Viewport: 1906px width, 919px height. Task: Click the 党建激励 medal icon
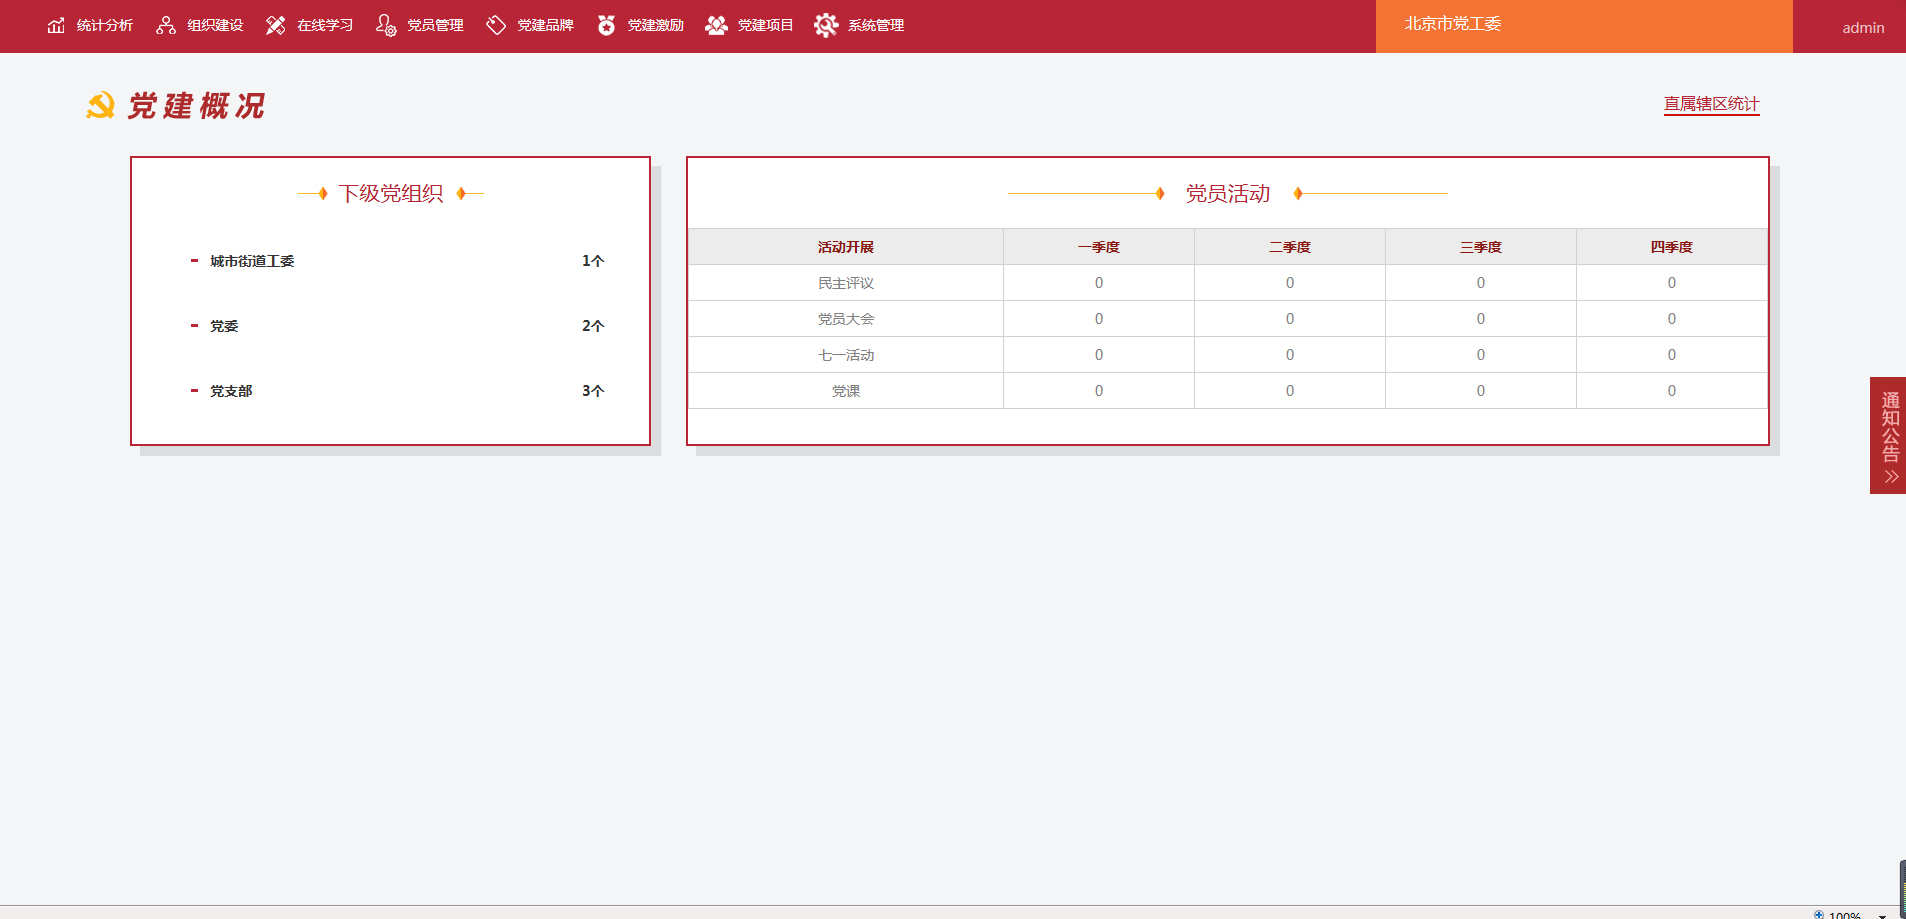606,25
